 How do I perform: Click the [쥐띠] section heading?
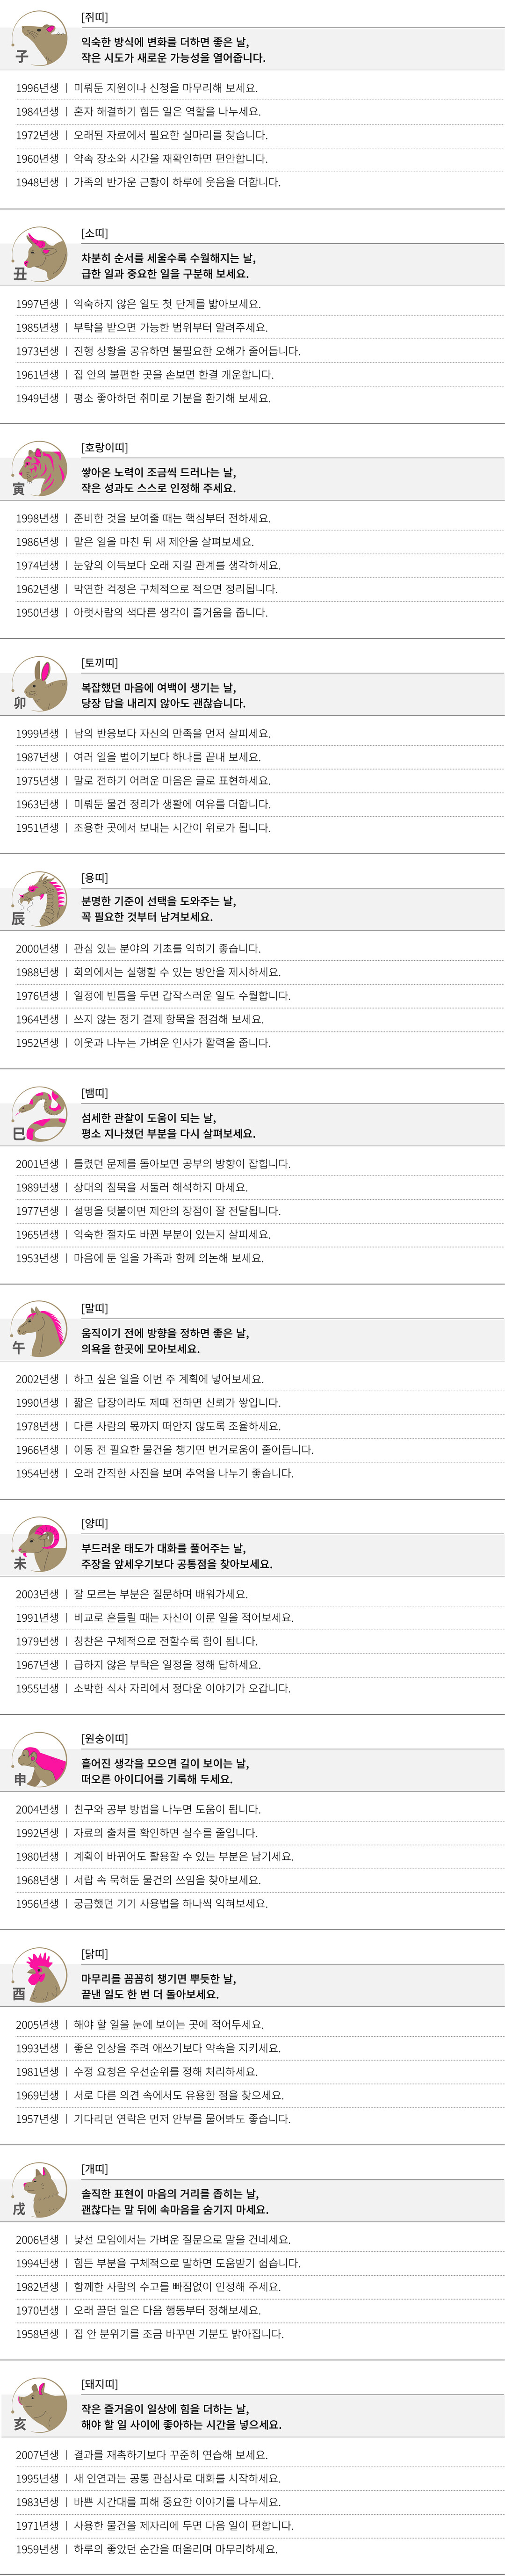(95, 18)
